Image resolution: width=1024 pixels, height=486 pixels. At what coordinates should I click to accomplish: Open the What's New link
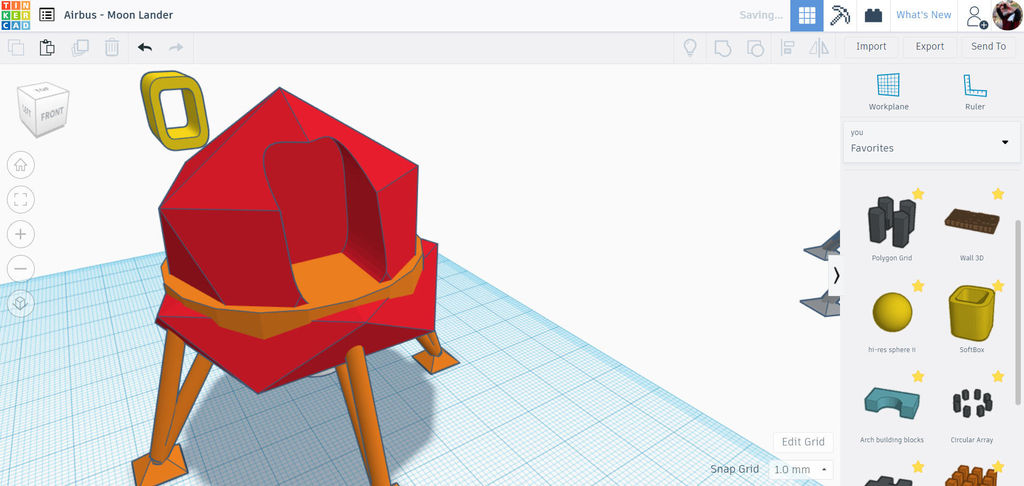click(x=923, y=15)
